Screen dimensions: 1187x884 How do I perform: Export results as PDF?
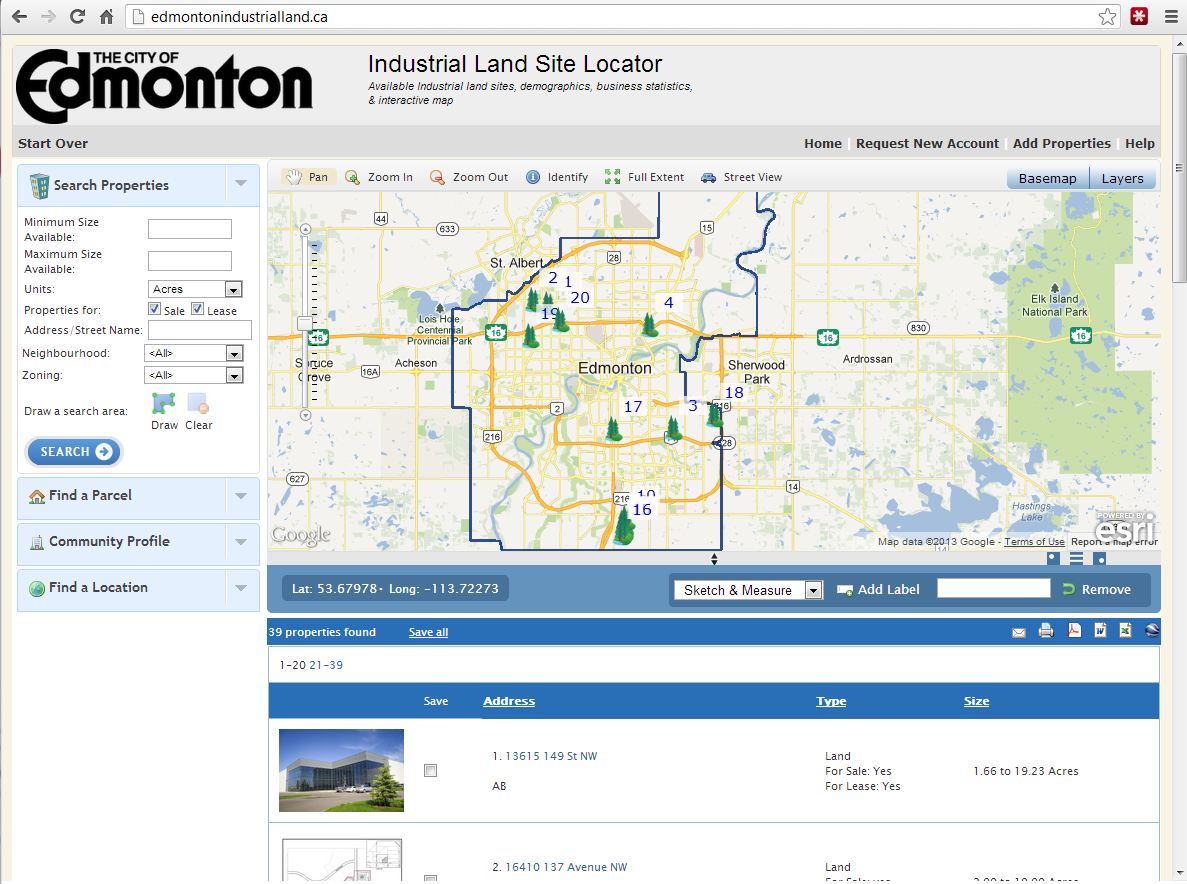point(1074,630)
